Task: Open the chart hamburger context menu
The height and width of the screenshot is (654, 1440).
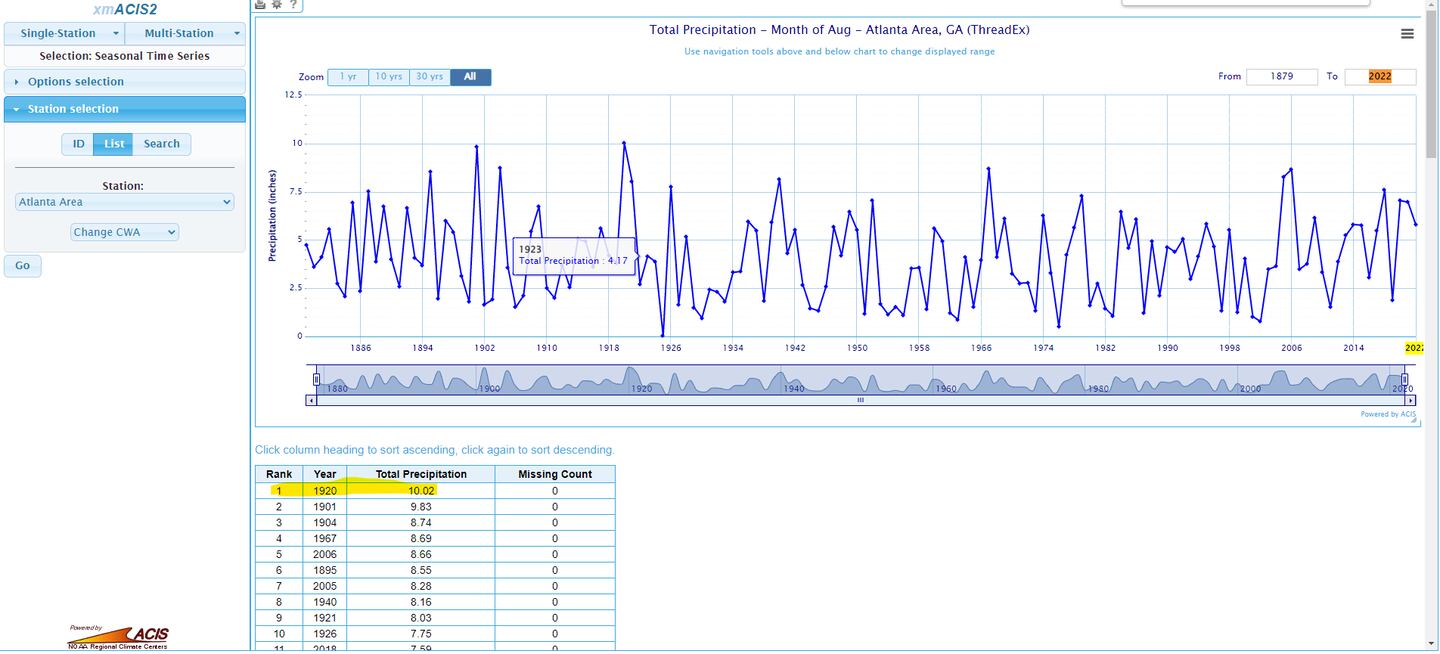Action: click(1407, 34)
